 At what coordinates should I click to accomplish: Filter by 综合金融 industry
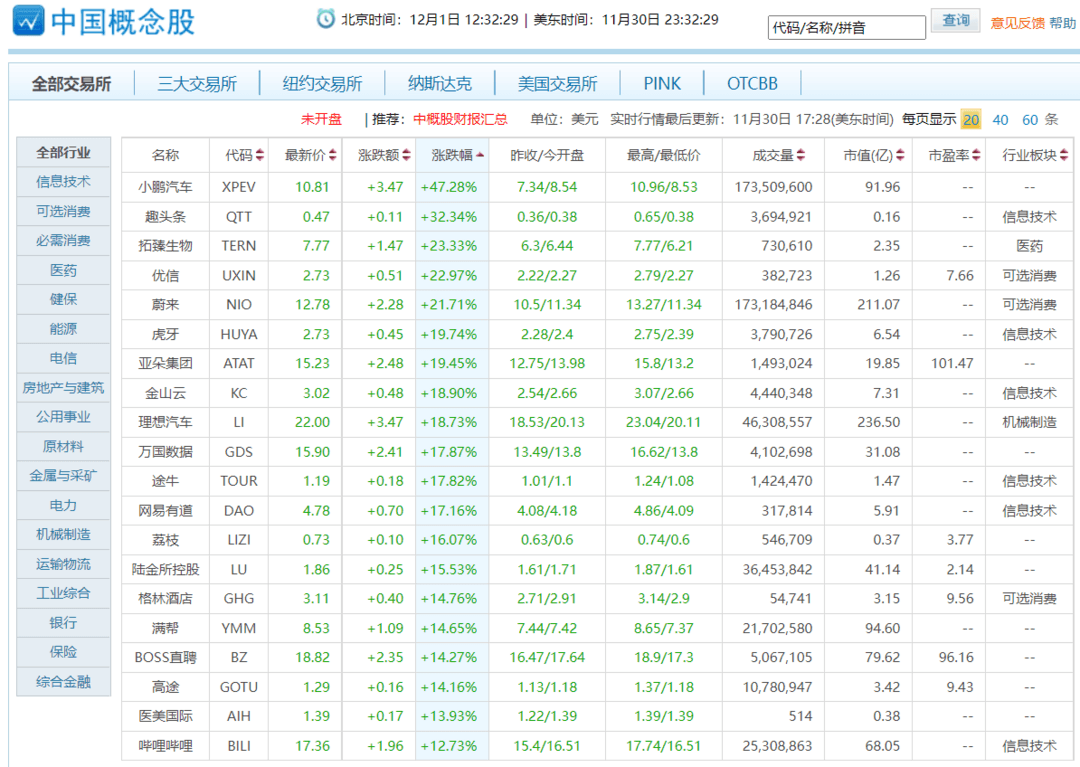click(63, 682)
